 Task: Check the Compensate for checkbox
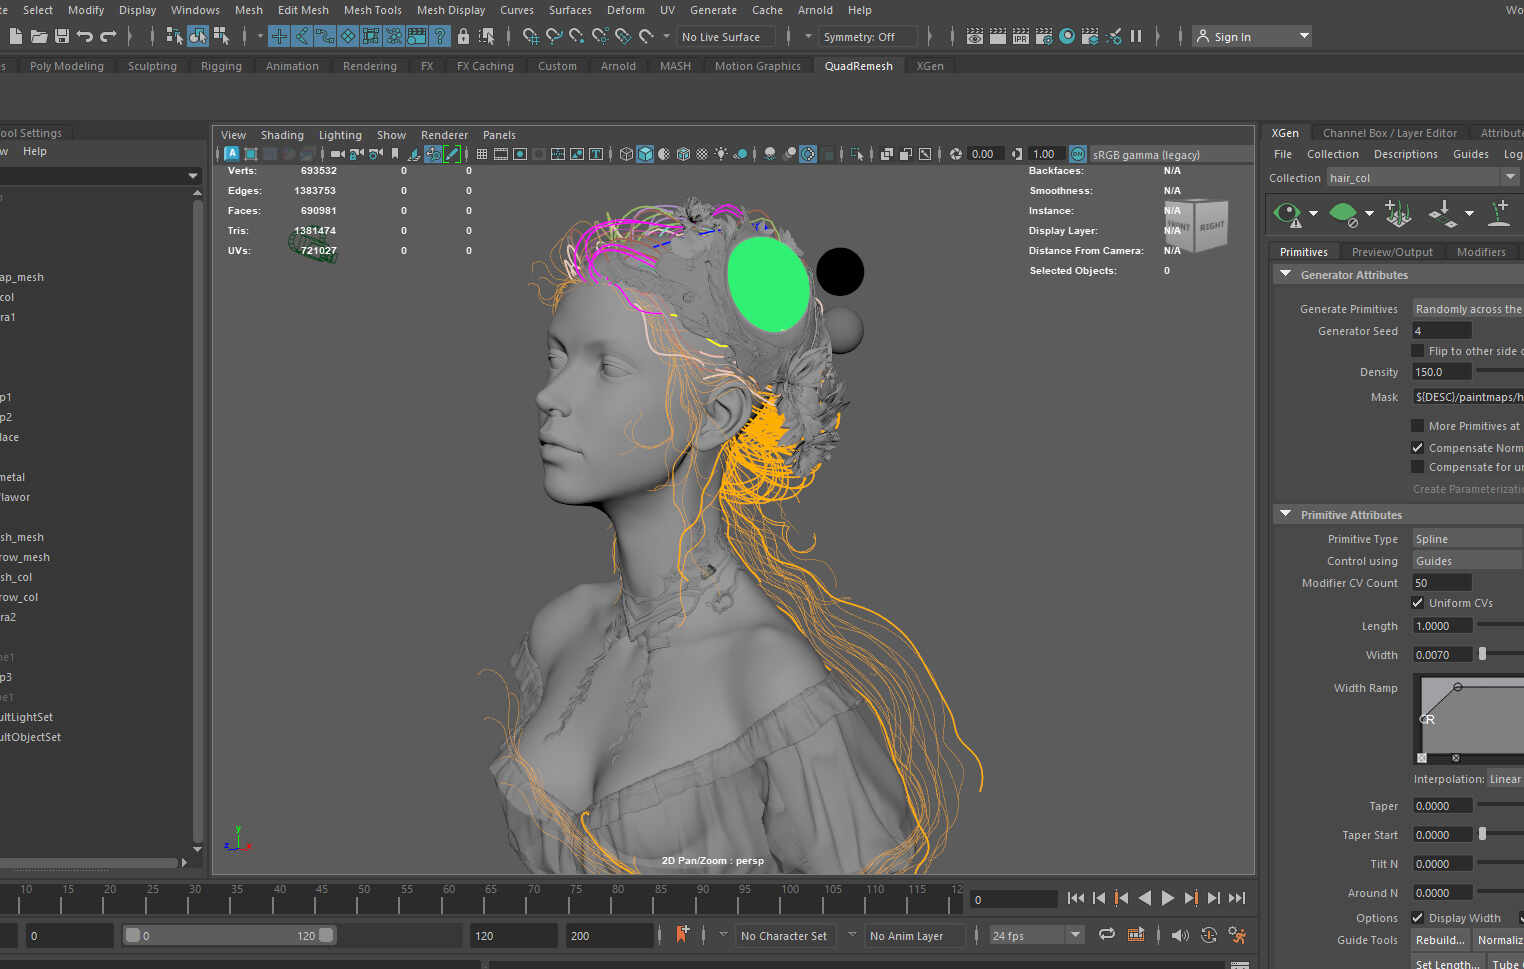pos(1417,467)
